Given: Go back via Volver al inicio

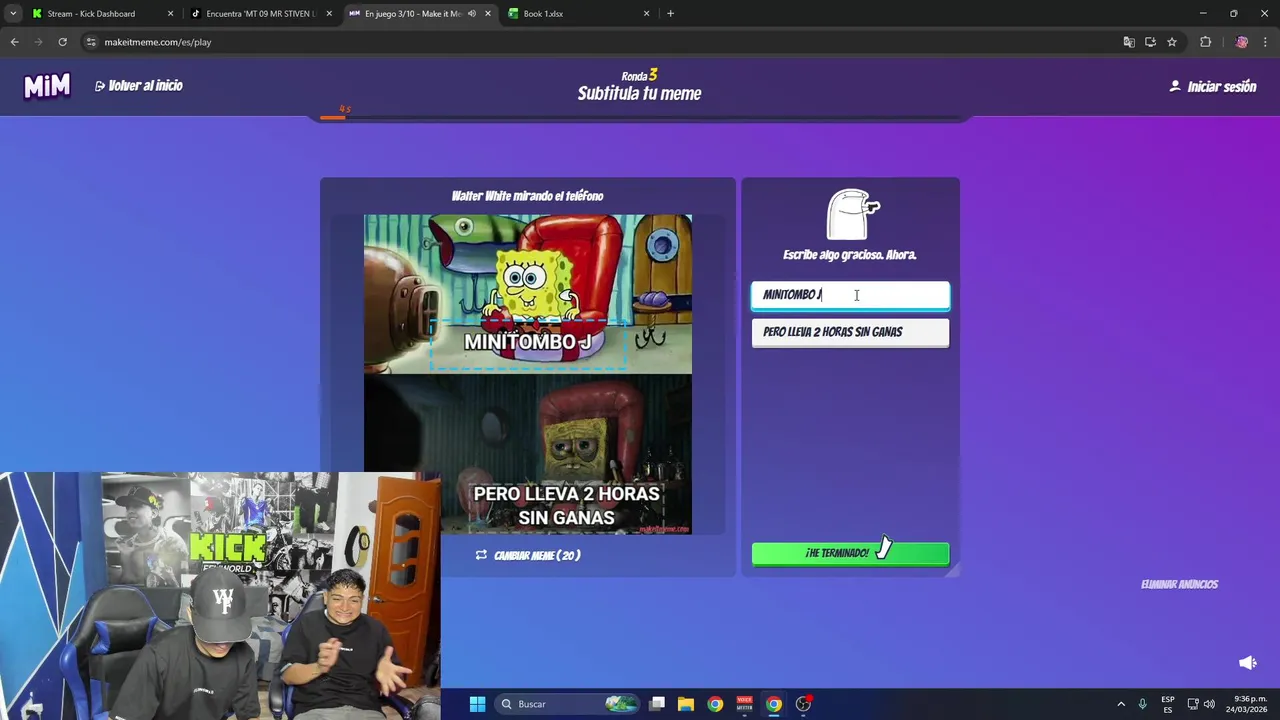Looking at the screenshot, I should pyautogui.click(x=139, y=86).
